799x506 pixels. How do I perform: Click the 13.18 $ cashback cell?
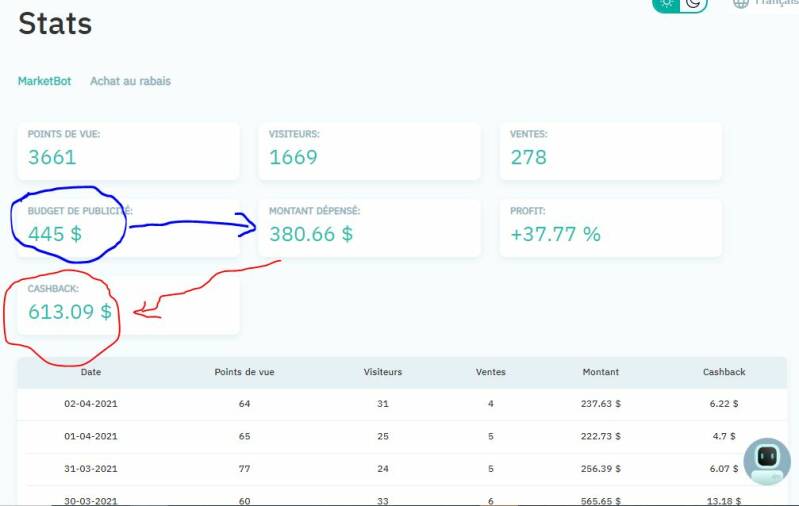[x=724, y=501]
